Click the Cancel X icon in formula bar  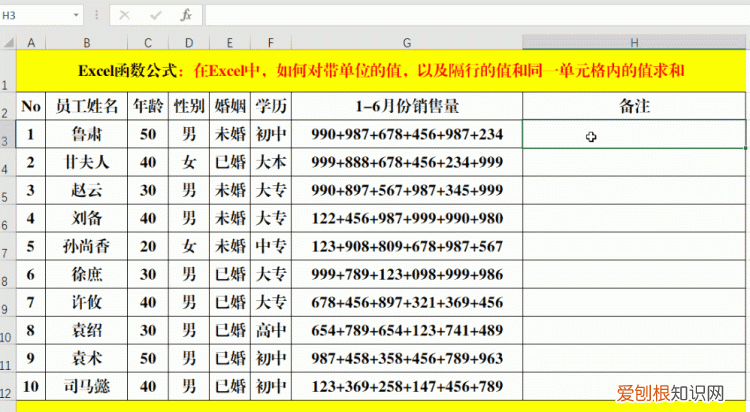coord(124,16)
